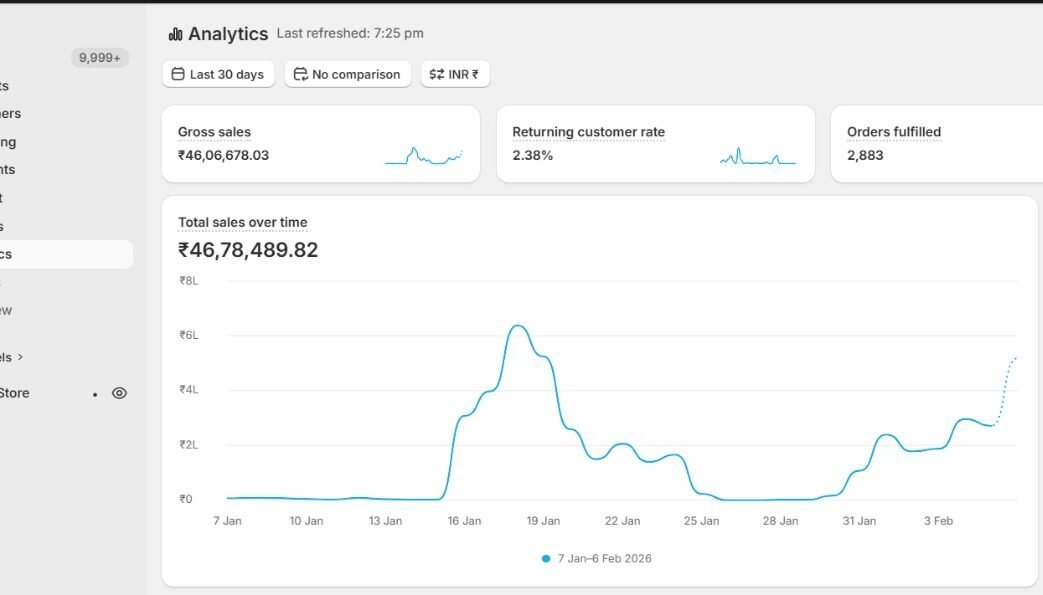
Task: Click the 9,999+ badge in sidebar
Action: point(100,58)
